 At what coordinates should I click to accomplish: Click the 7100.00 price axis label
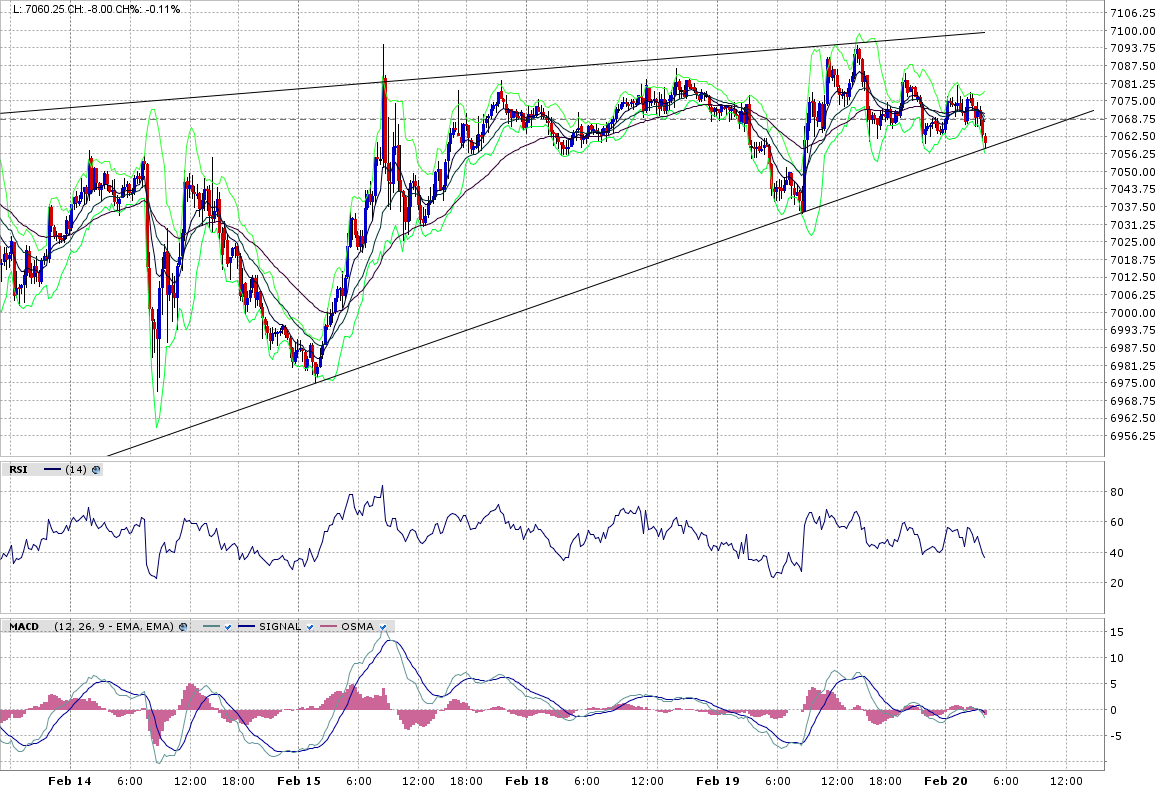1132,31
